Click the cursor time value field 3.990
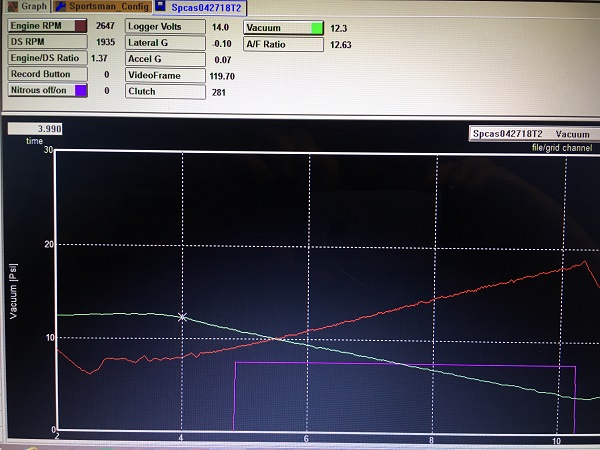 pyautogui.click(x=37, y=129)
